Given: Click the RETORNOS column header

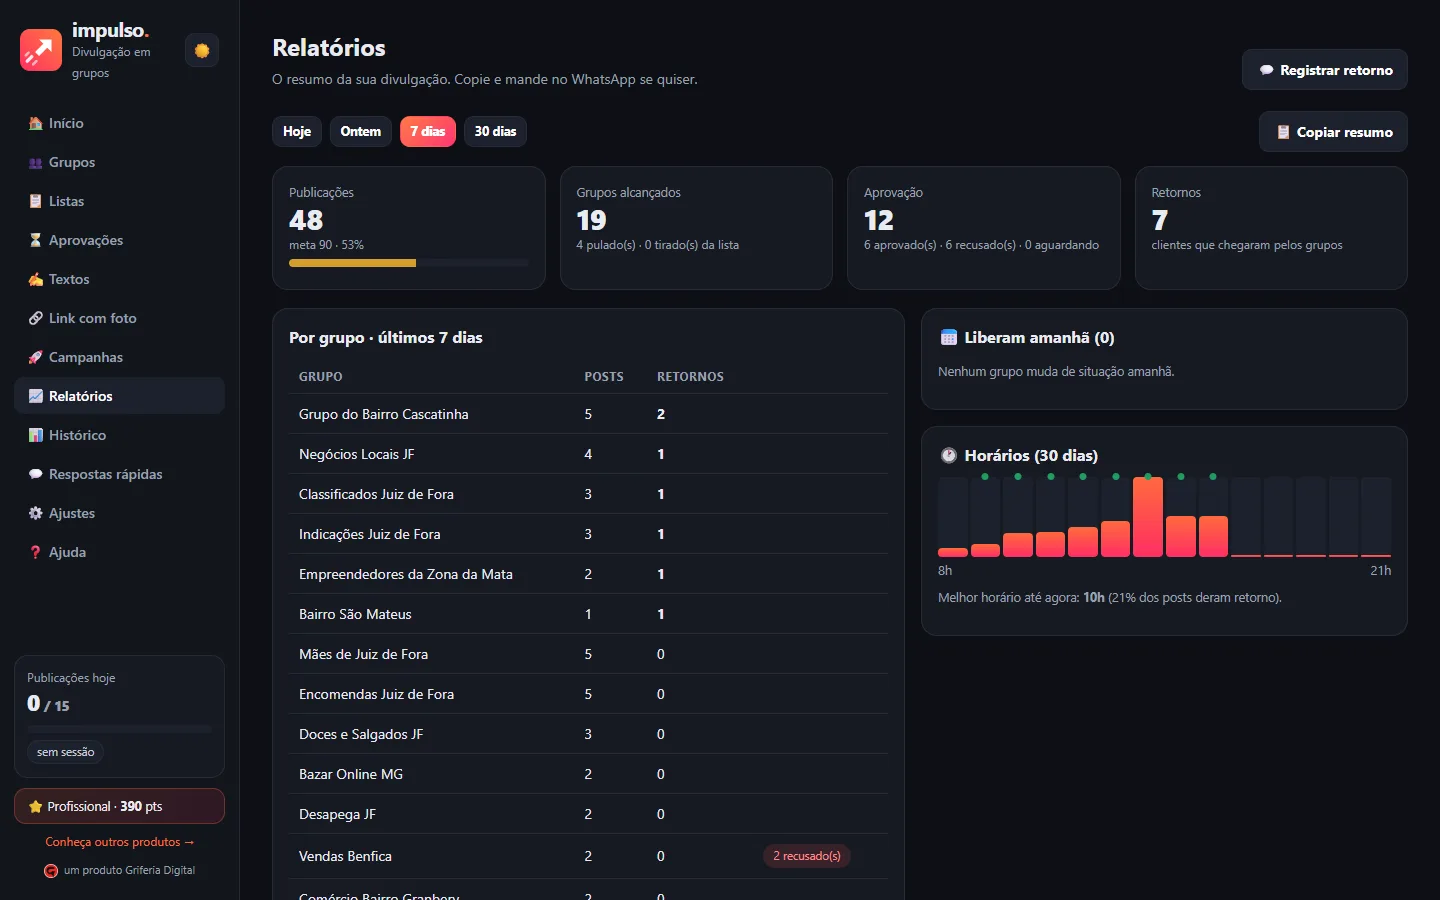Looking at the screenshot, I should point(690,377).
